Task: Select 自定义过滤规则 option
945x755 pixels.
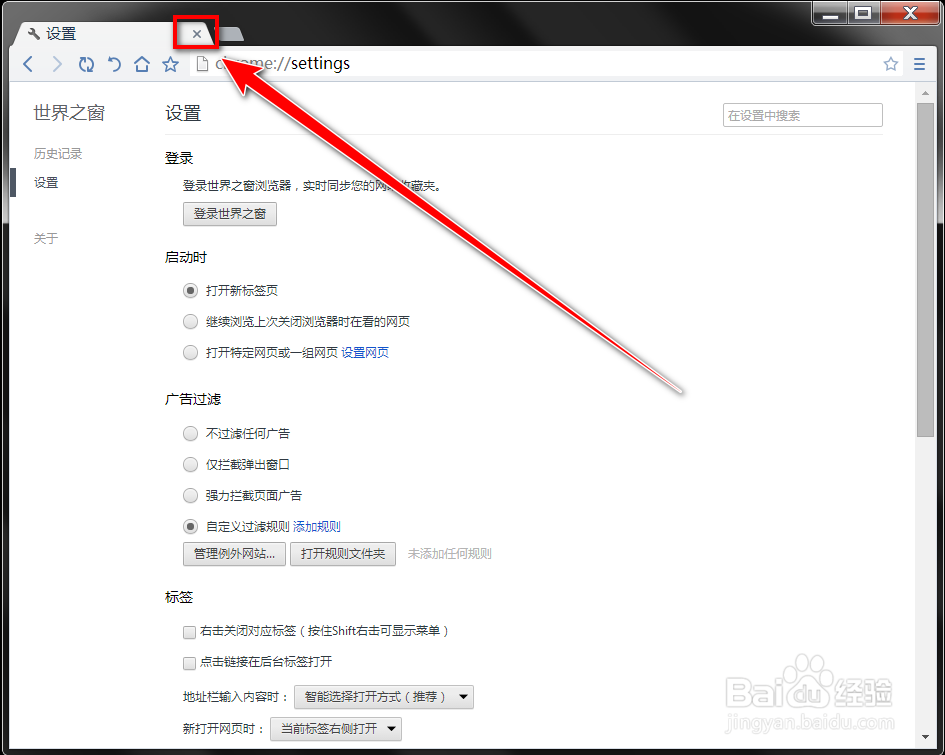Action: pyautogui.click(x=190, y=527)
